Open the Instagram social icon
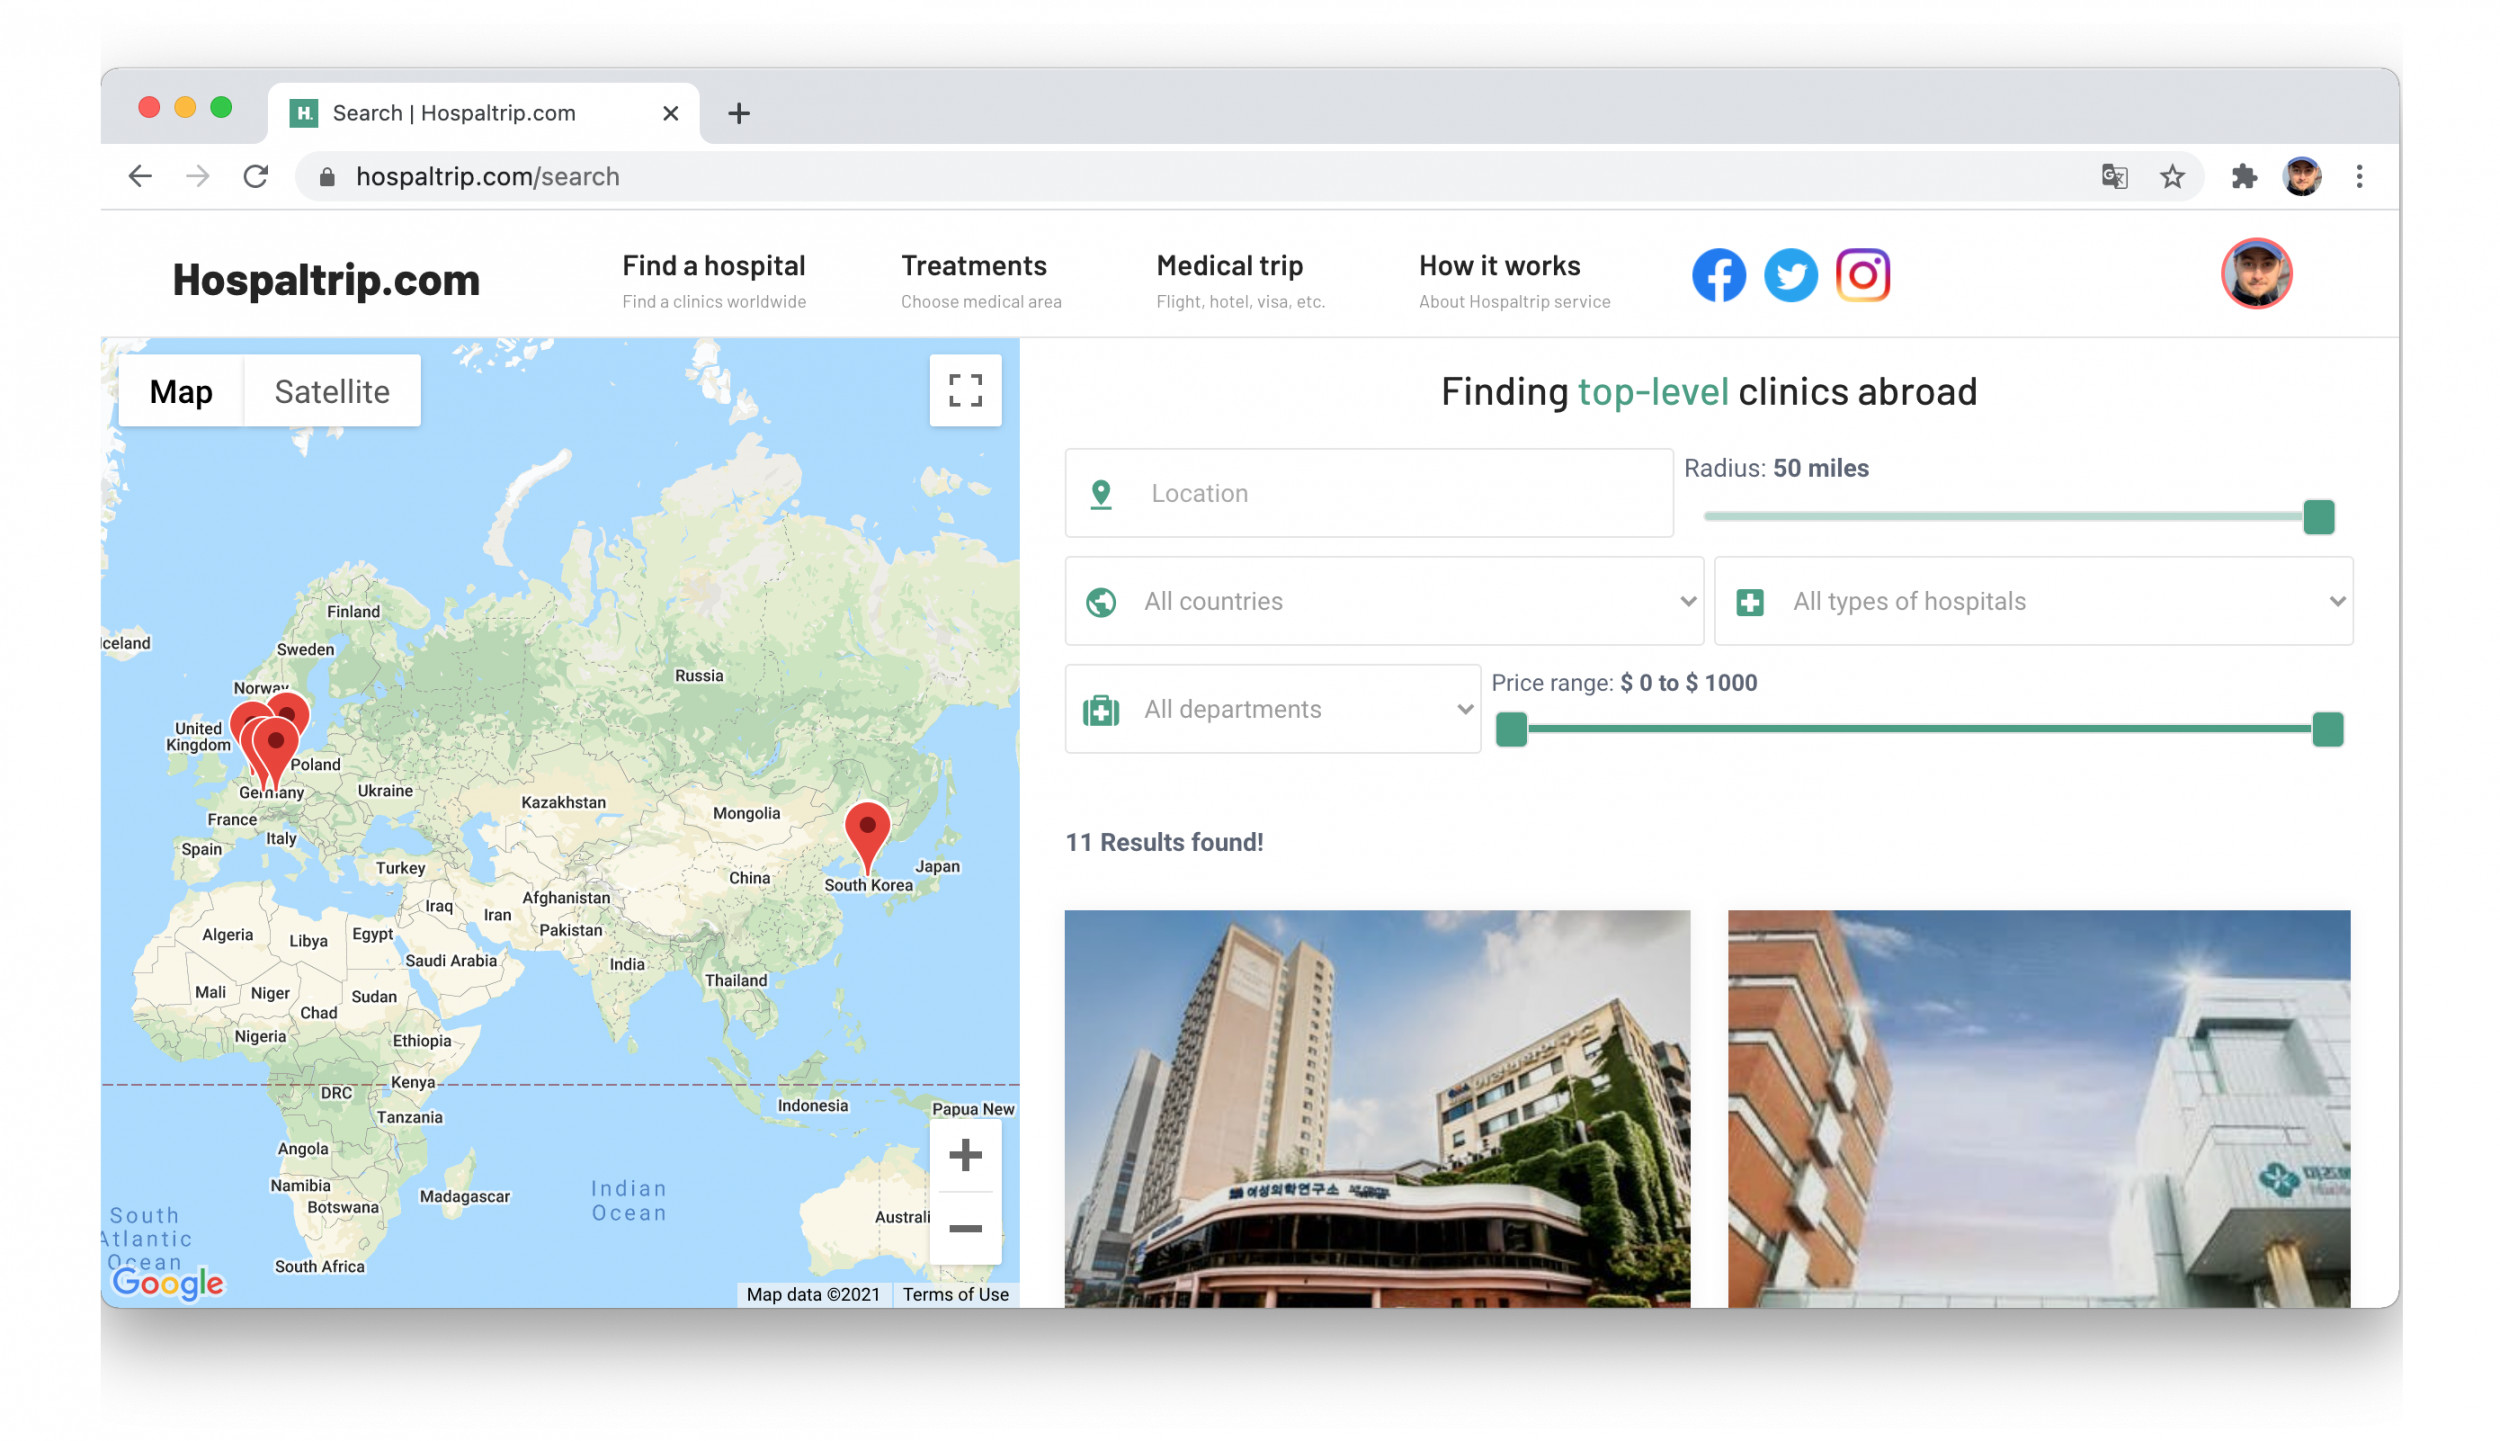 point(1862,275)
